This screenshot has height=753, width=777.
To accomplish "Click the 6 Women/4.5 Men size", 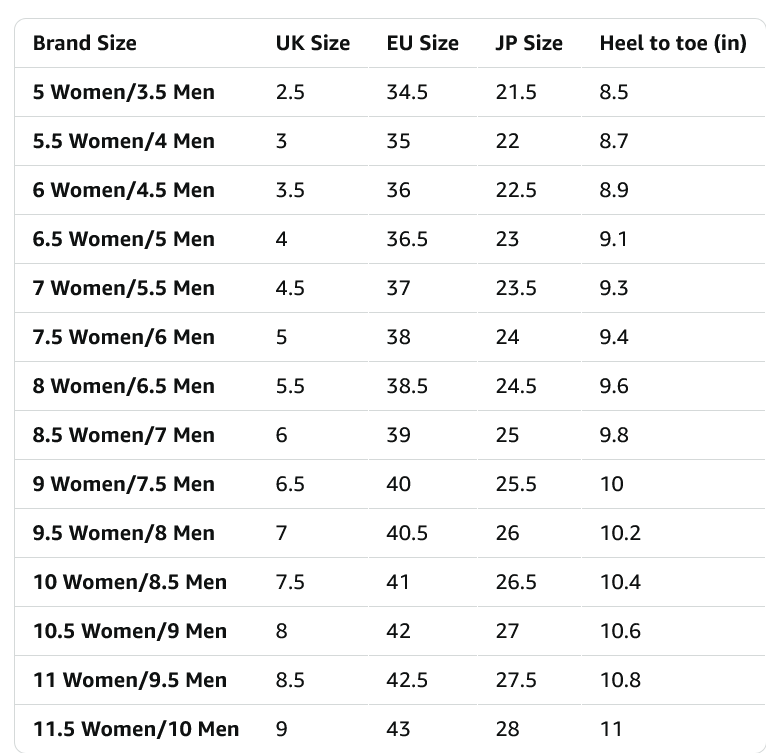I will (123, 190).
